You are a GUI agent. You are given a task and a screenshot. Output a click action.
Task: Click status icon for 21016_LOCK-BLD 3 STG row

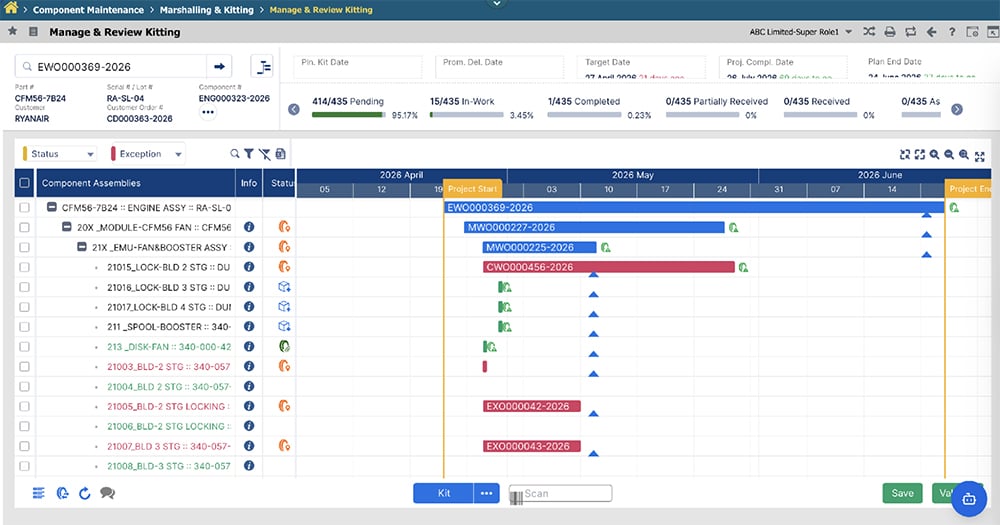[x=284, y=287]
